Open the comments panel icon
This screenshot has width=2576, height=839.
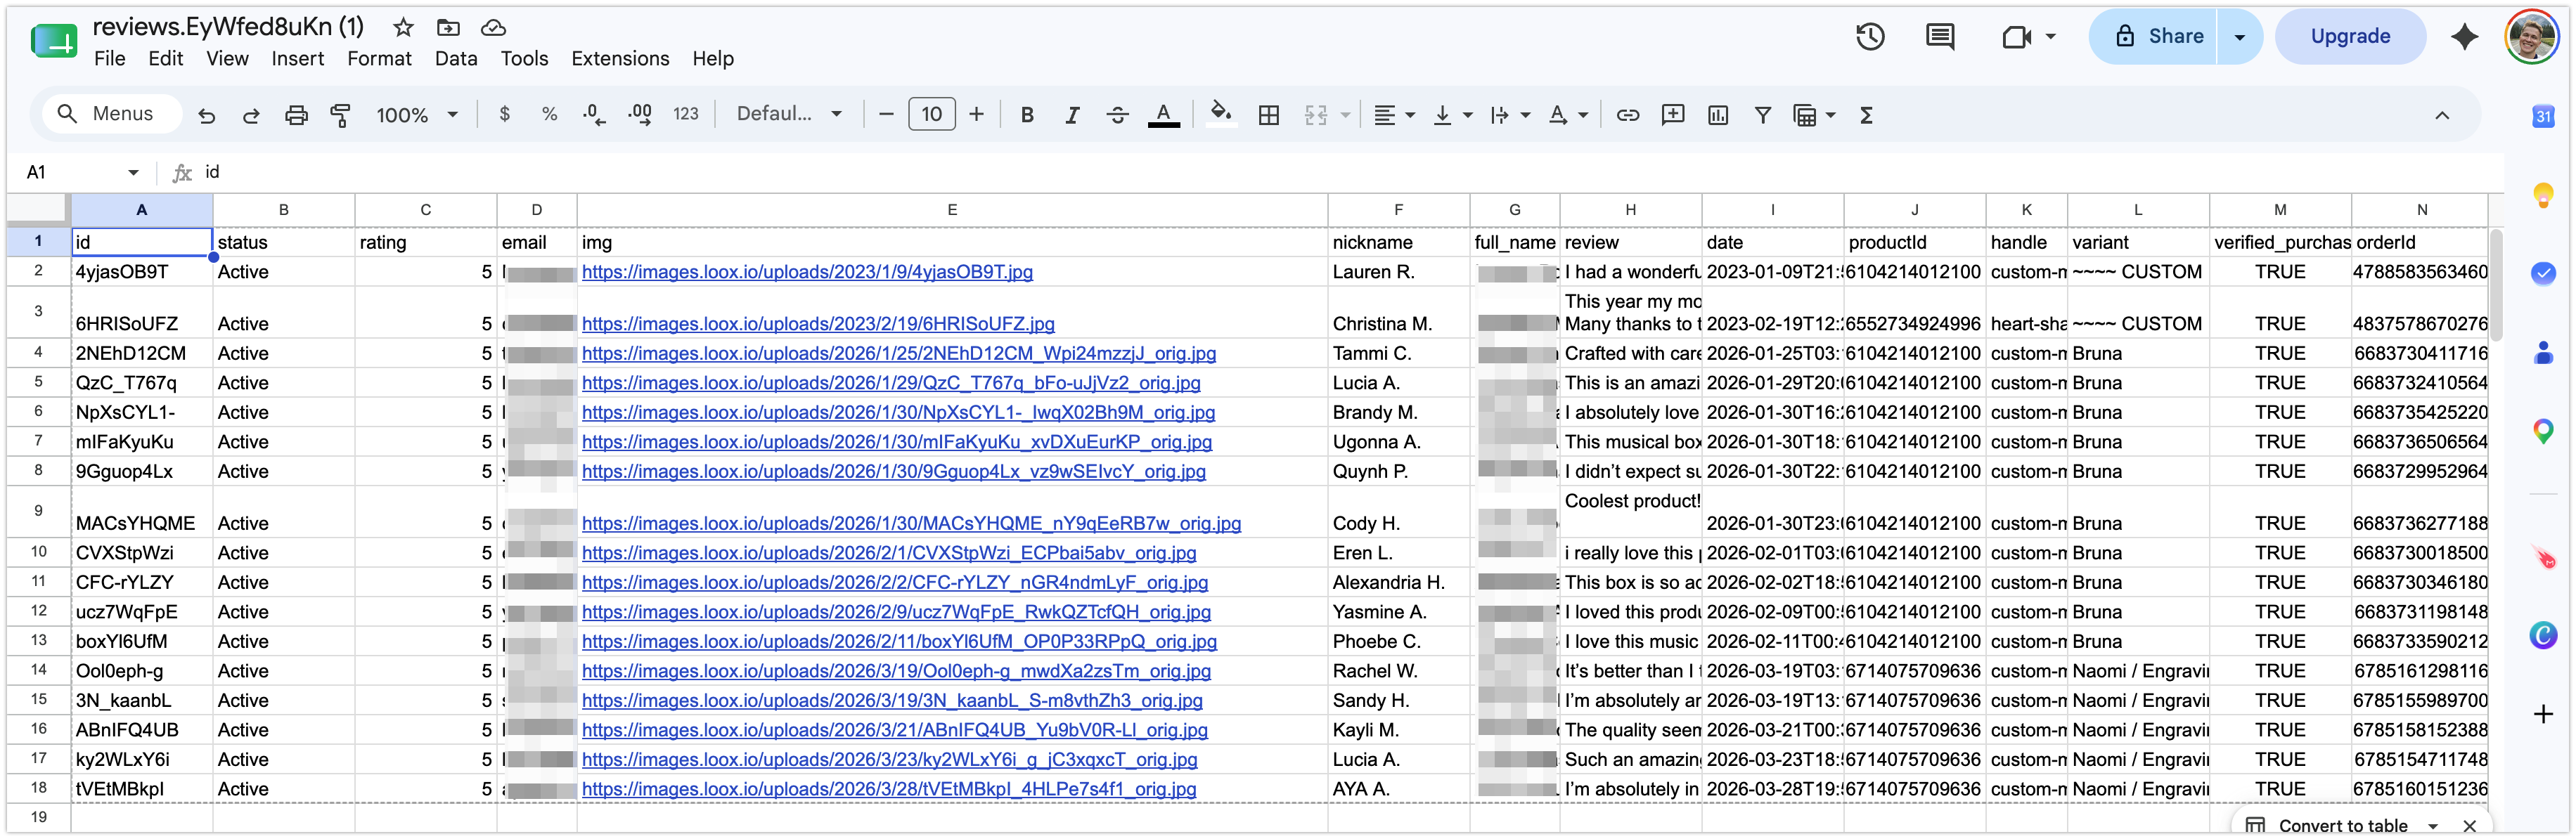[x=1939, y=37]
